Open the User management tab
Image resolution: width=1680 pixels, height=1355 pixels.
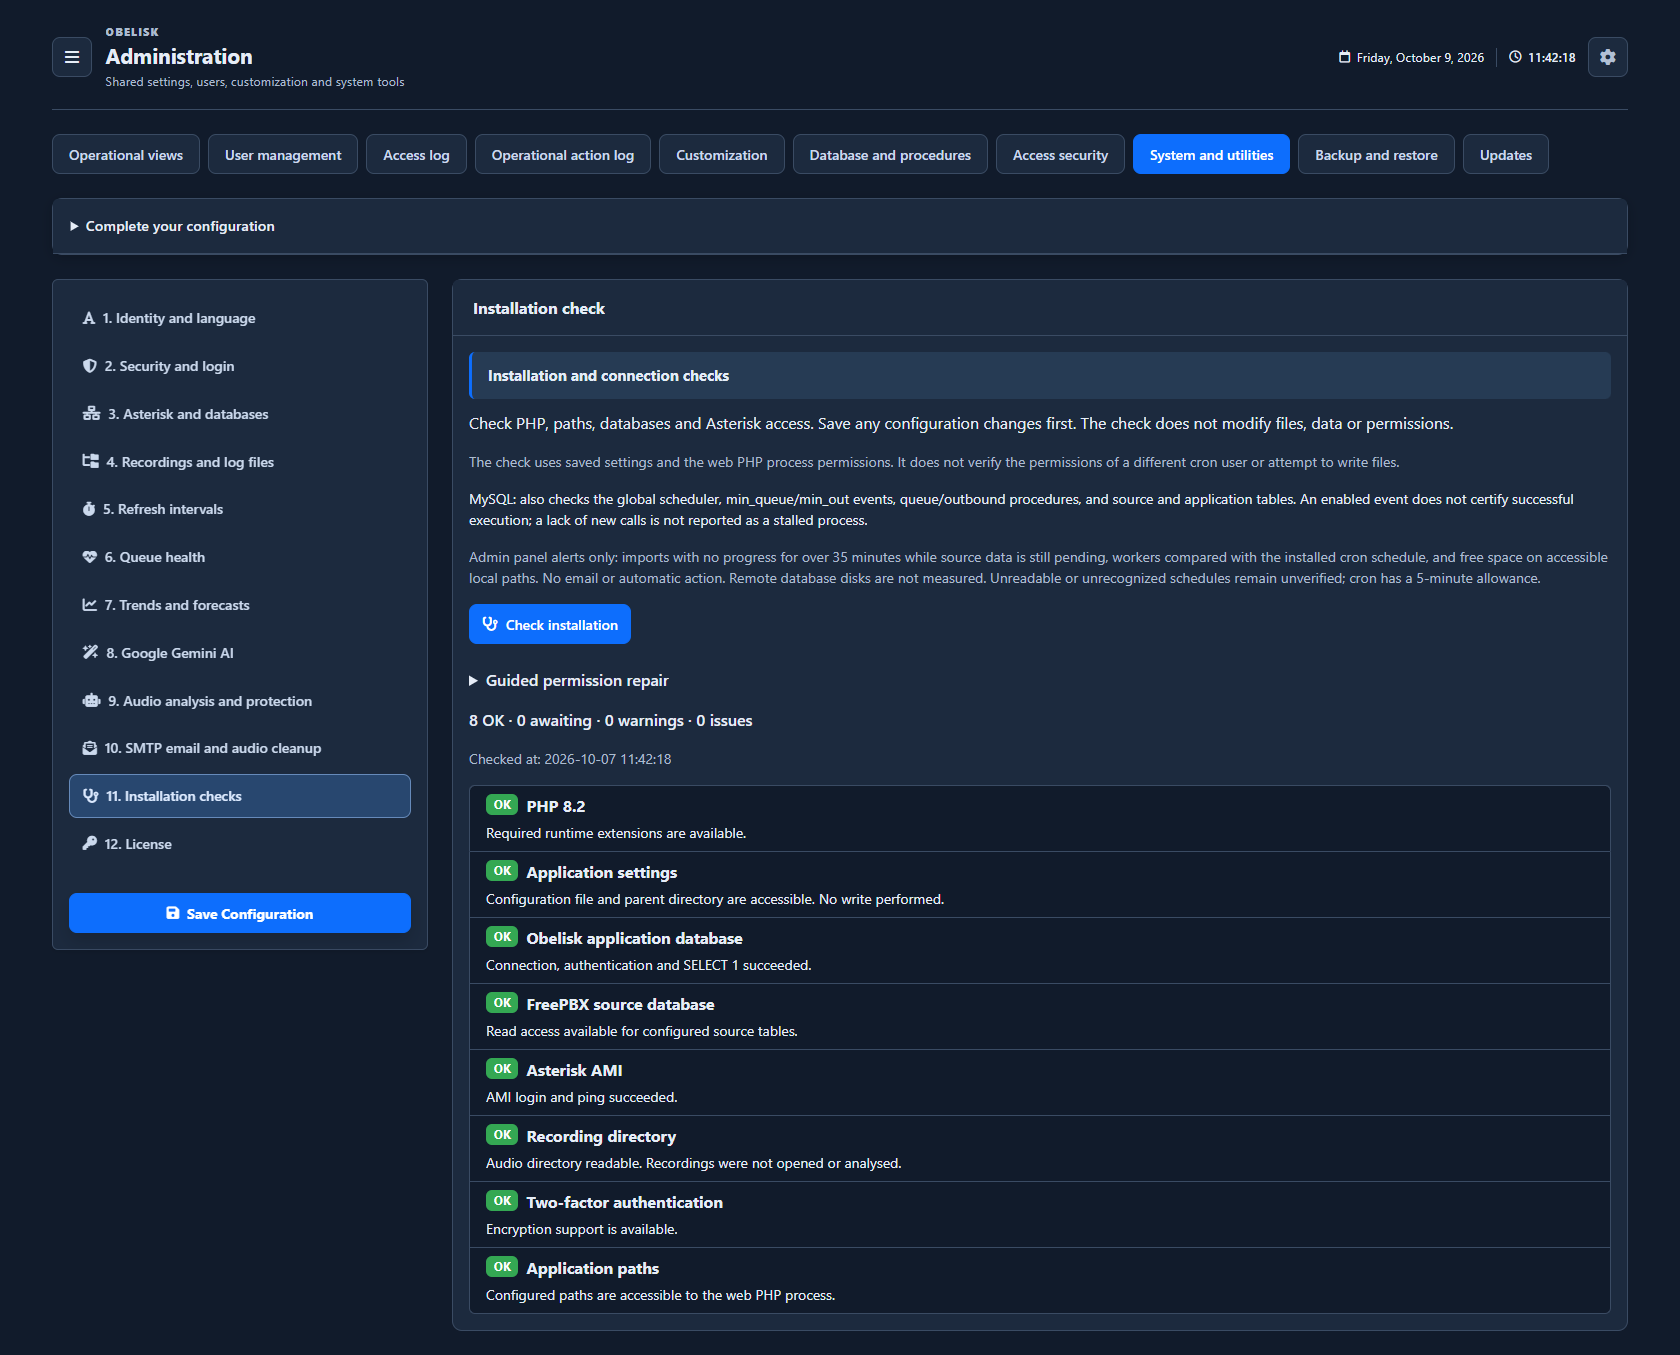(283, 154)
